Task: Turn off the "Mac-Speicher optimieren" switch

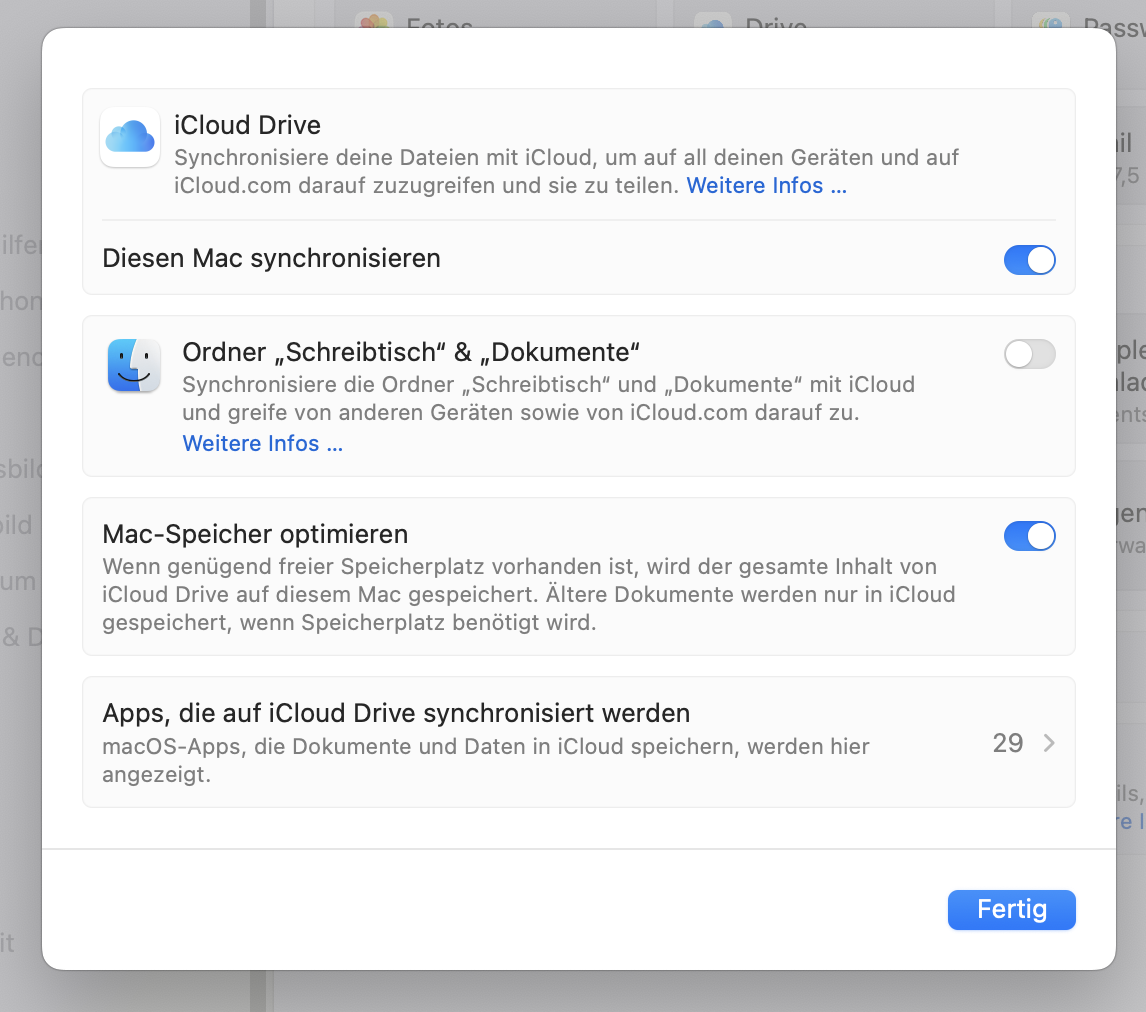Action: [1029, 536]
